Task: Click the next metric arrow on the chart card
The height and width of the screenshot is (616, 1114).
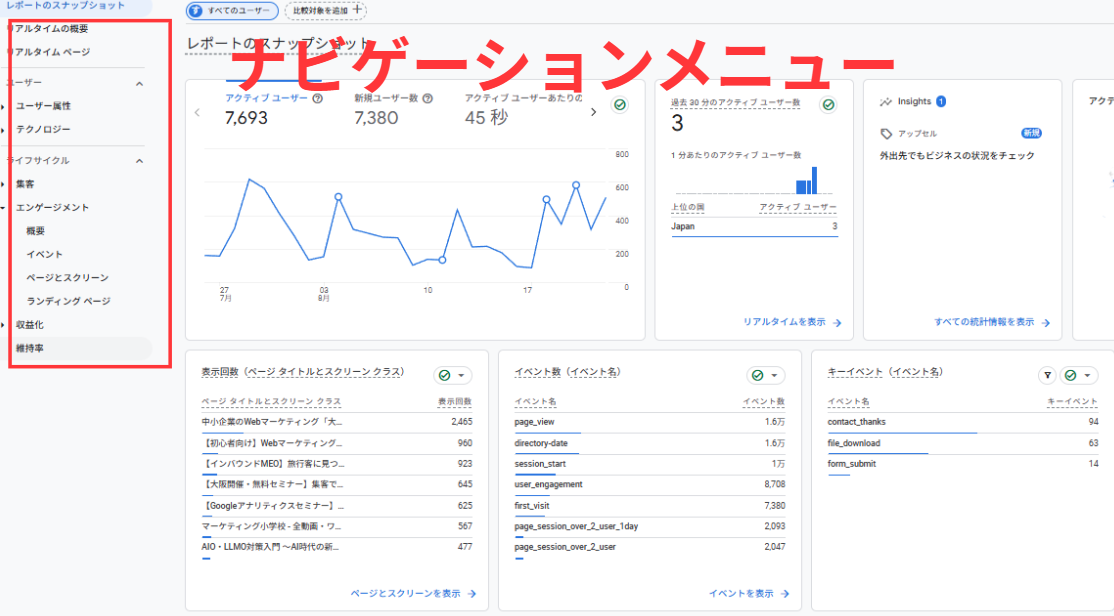Action: click(x=593, y=112)
